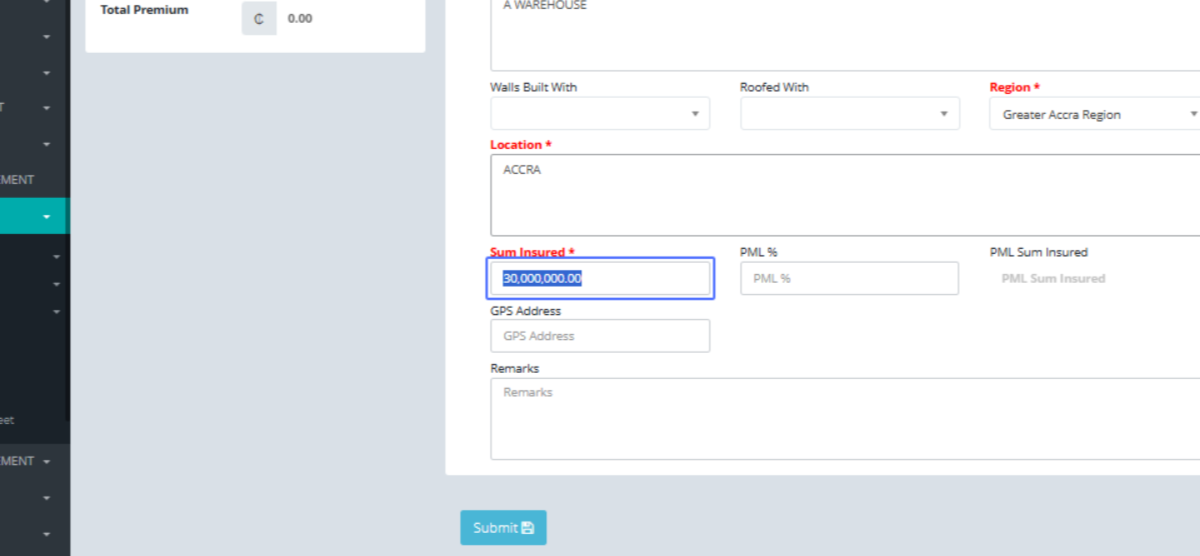
Task: Open the Roofed With dropdown
Action: (x=849, y=114)
